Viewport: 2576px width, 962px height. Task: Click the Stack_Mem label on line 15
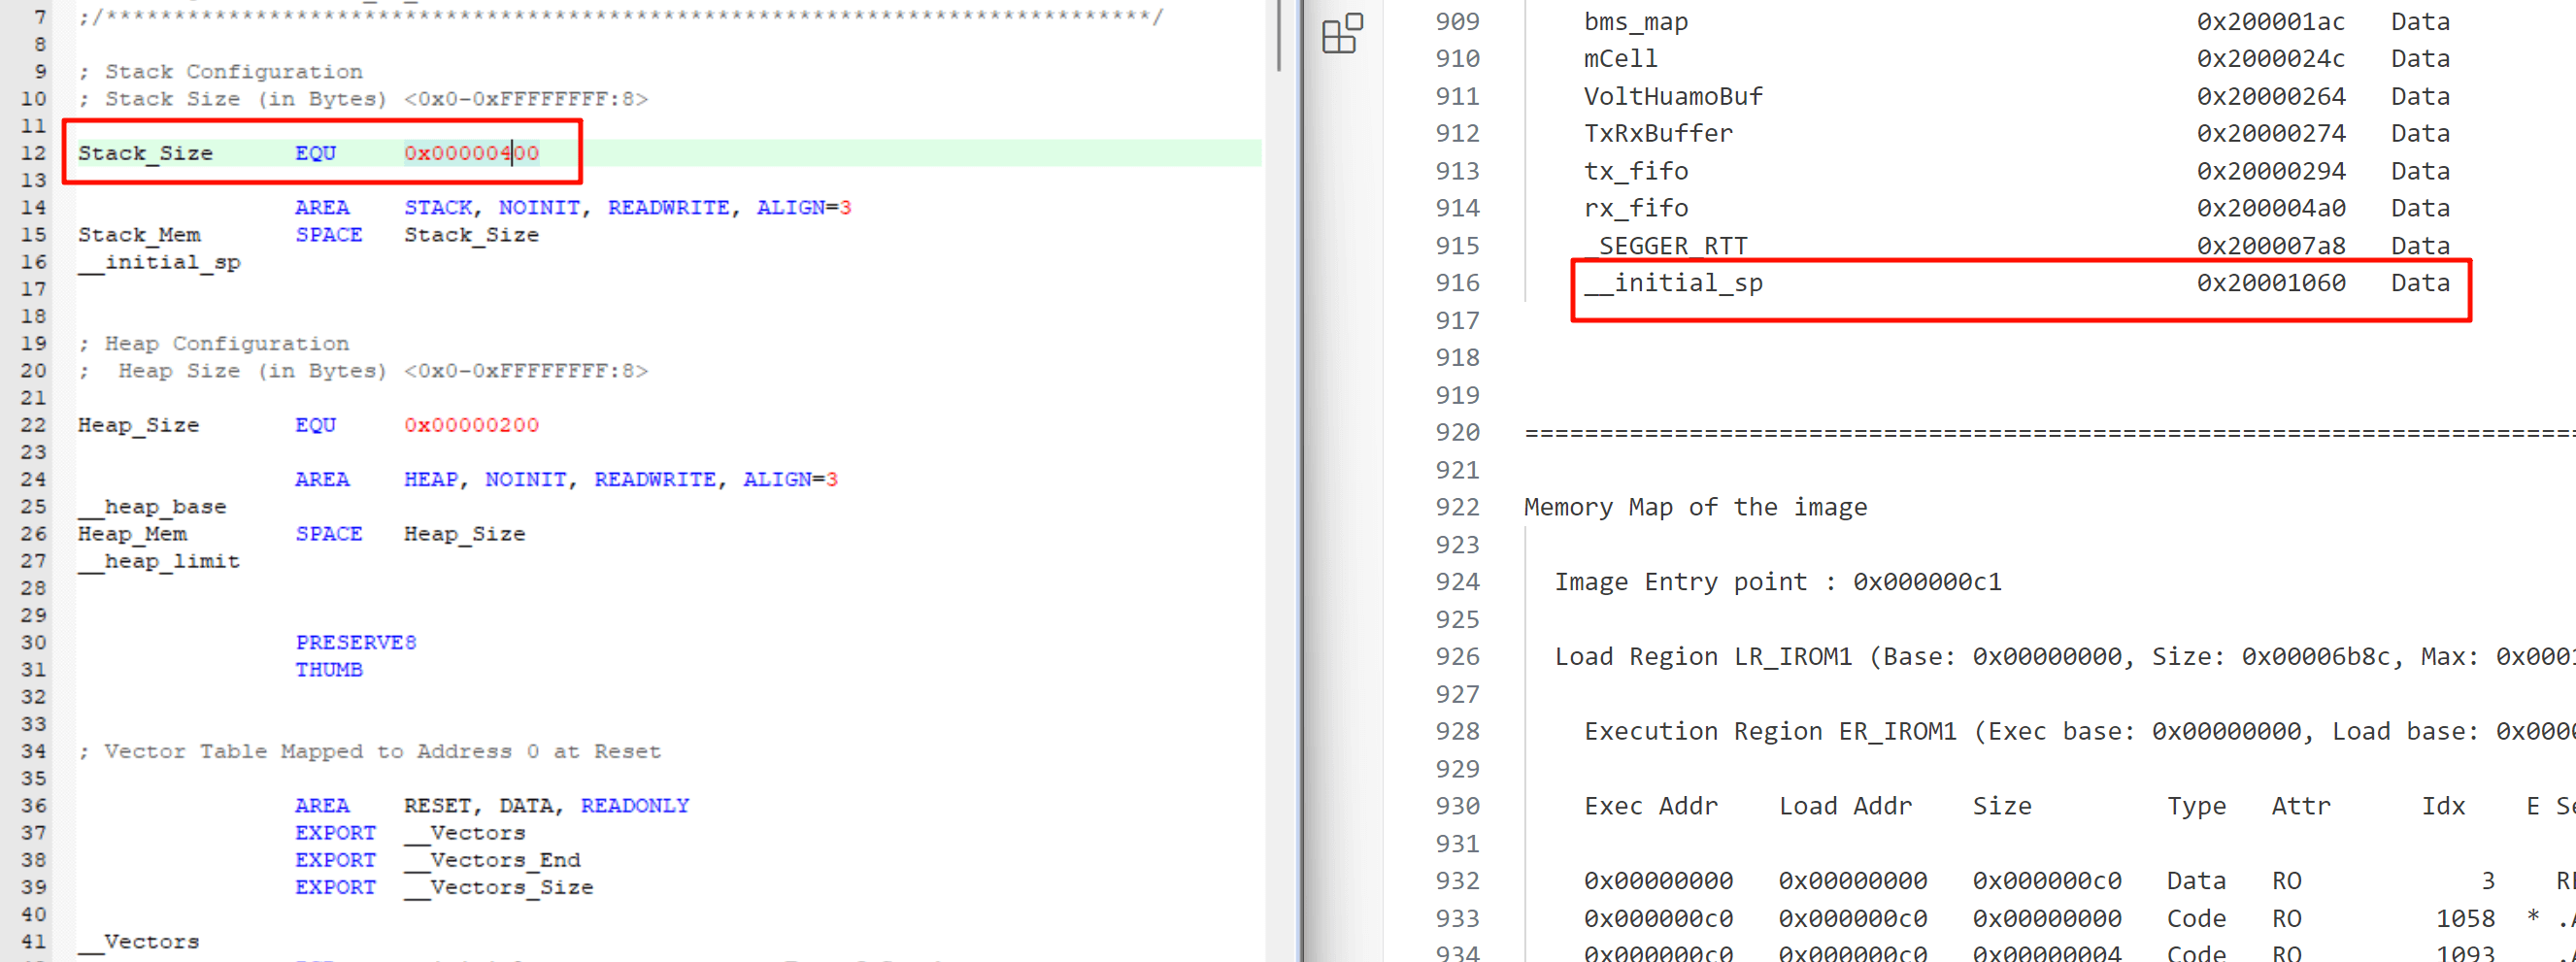pos(139,235)
